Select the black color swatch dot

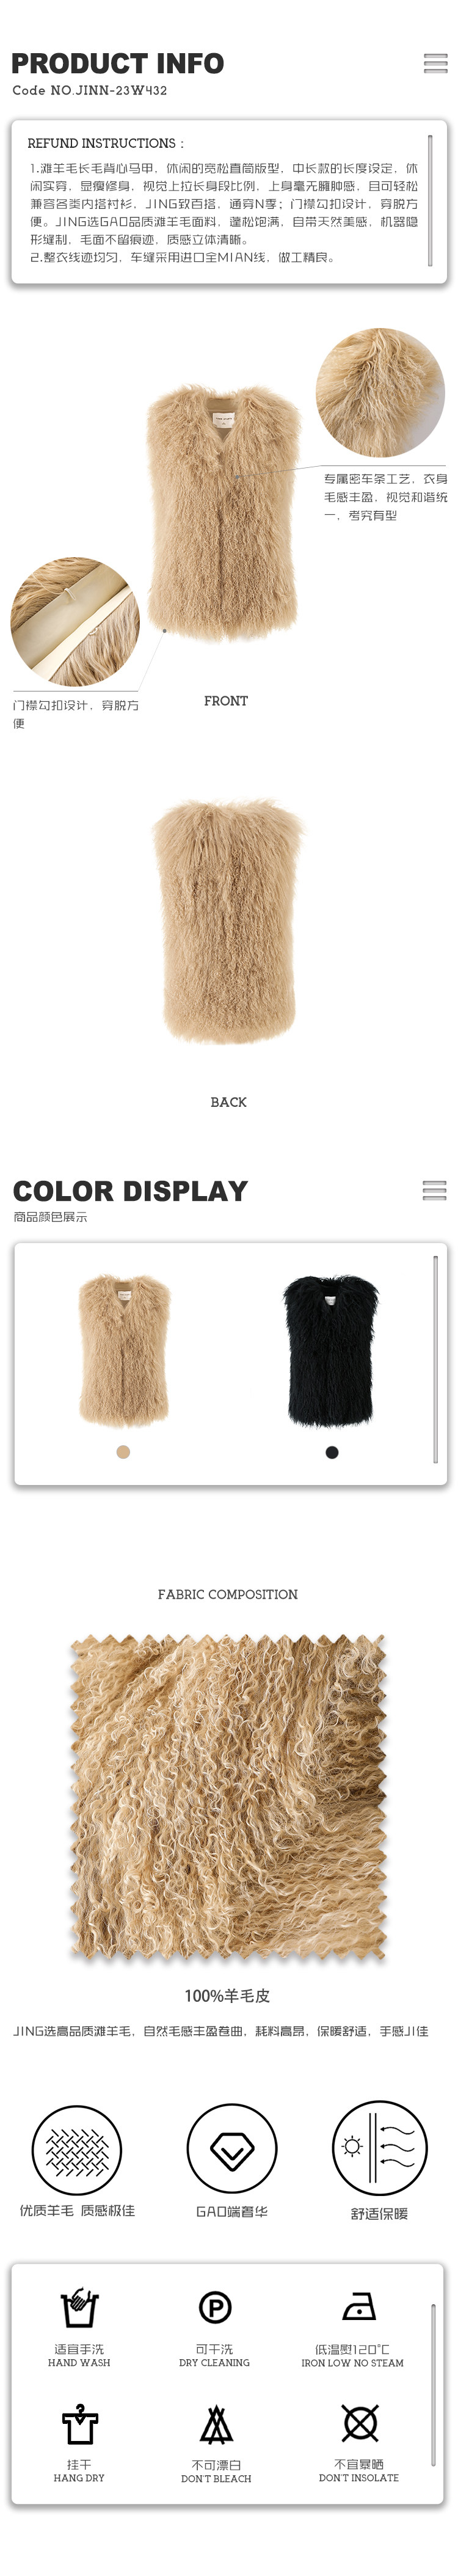point(332,1452)
